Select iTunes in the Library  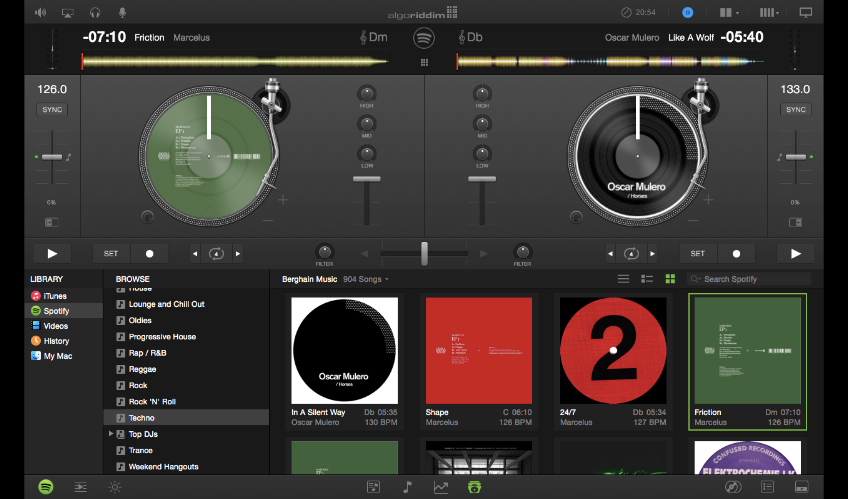(x=64, y=296)
